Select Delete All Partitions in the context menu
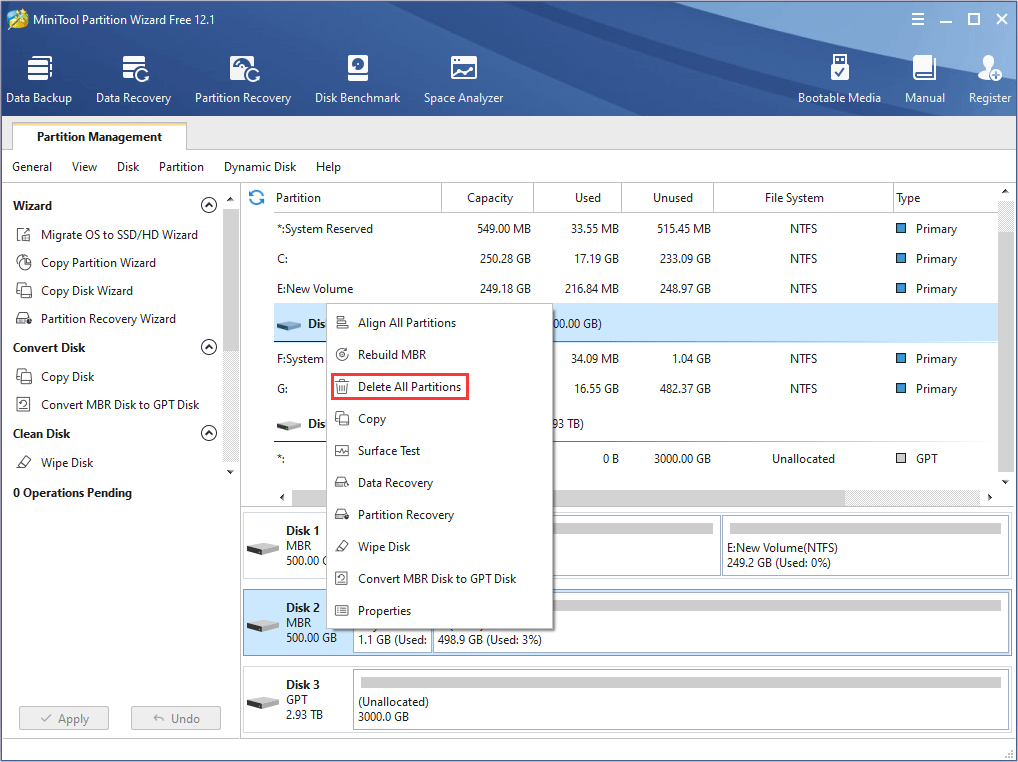The width and height of the screenshot is (1018, 762). click(440, 387)
